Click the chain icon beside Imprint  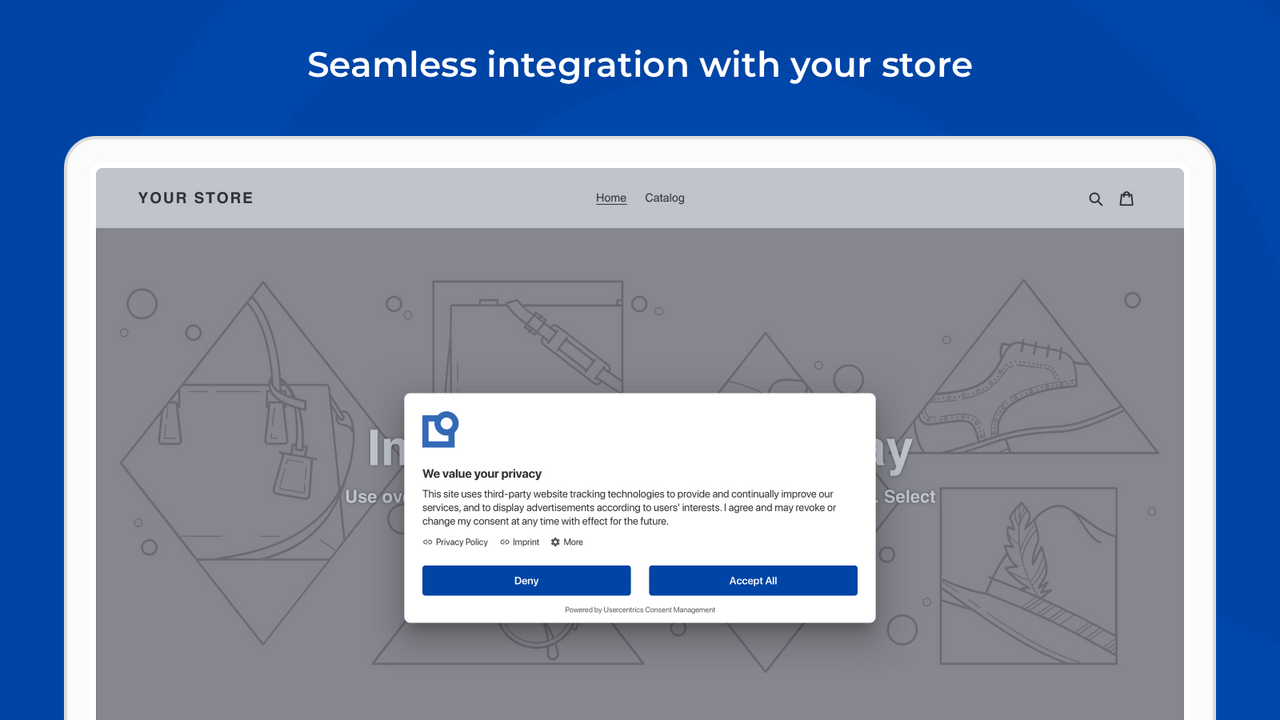[x=505, y=542]
